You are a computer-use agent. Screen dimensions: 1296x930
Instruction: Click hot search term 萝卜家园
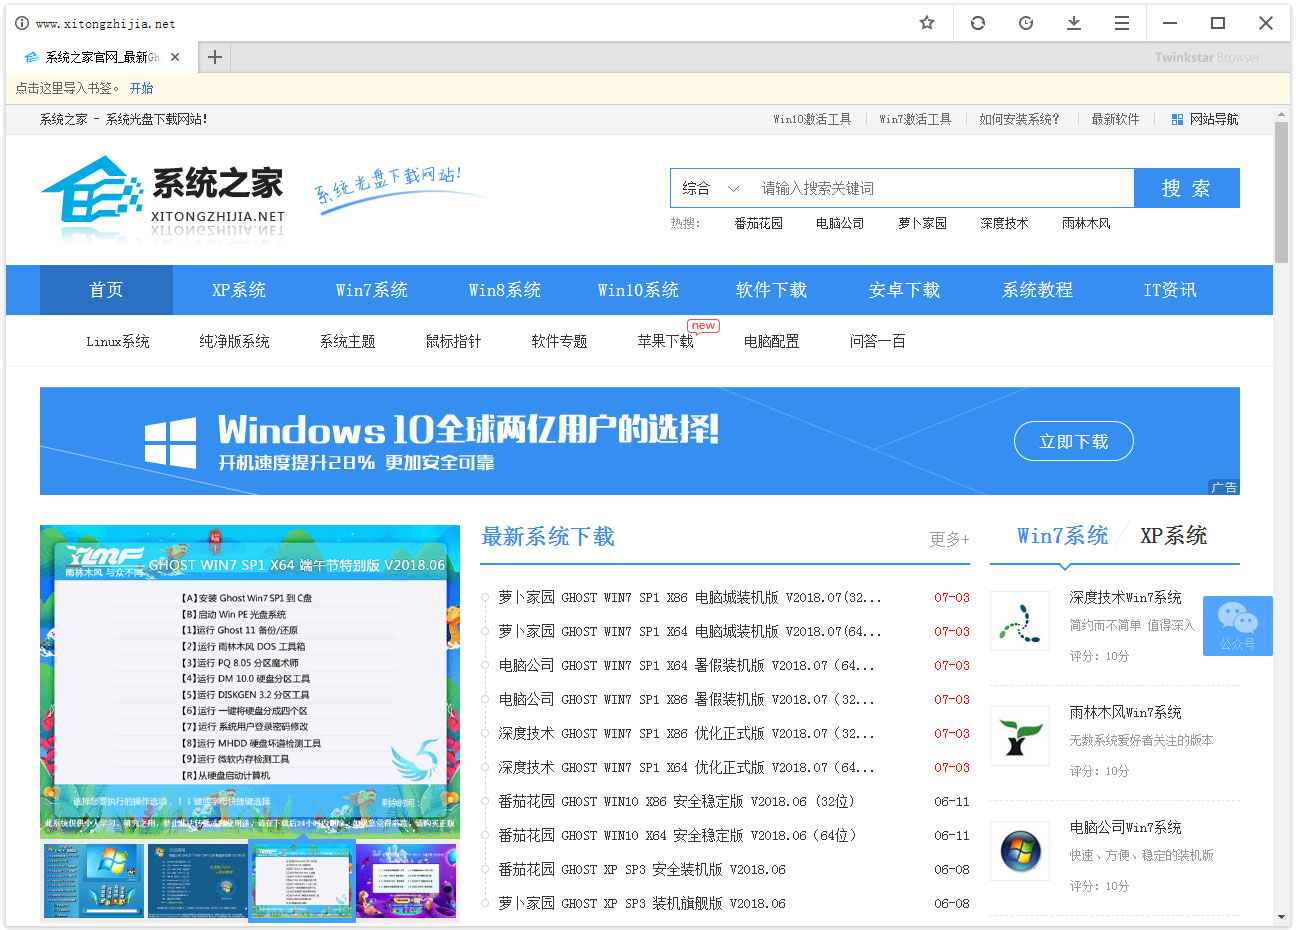pos(922,223)
